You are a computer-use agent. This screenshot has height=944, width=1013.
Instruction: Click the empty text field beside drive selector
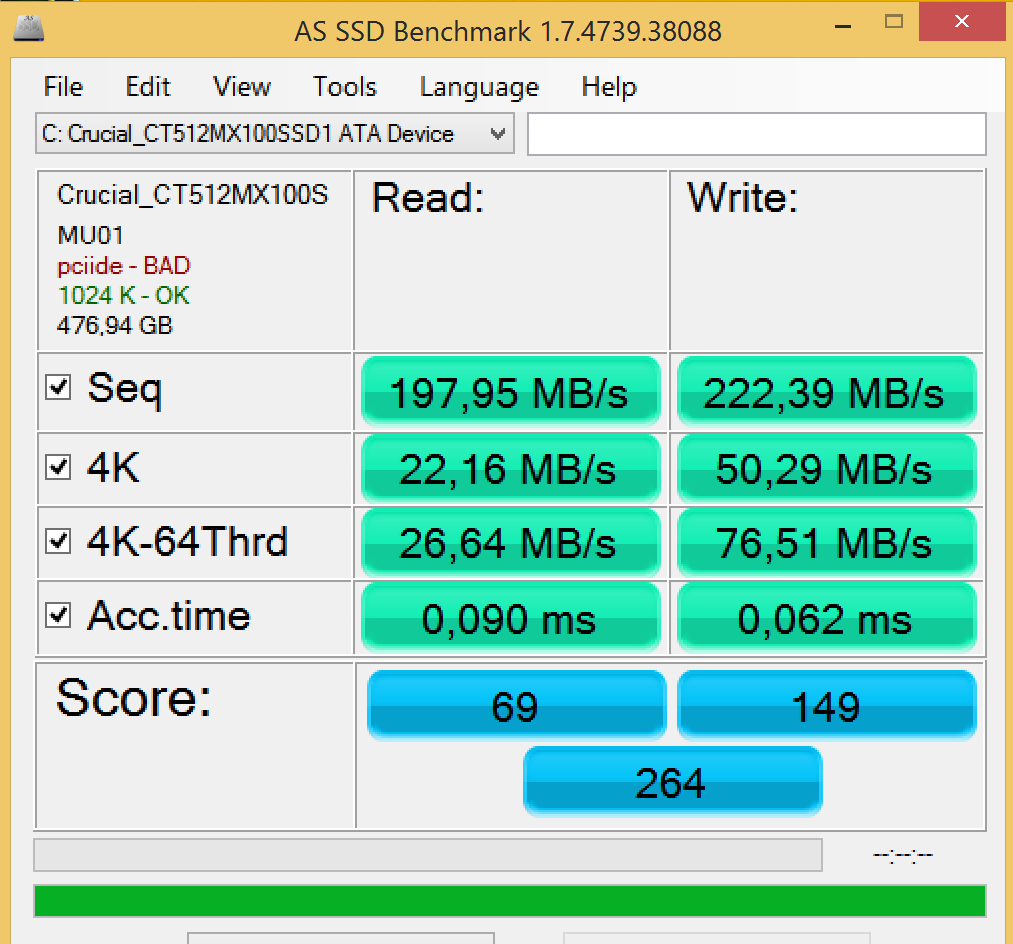757,134
